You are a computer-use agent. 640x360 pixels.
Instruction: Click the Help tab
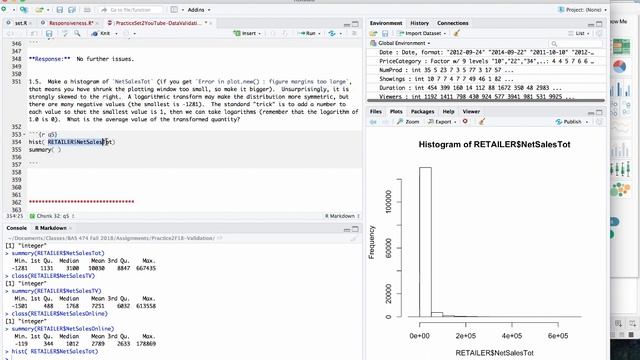pyautogui.click(x=448, y=111)
